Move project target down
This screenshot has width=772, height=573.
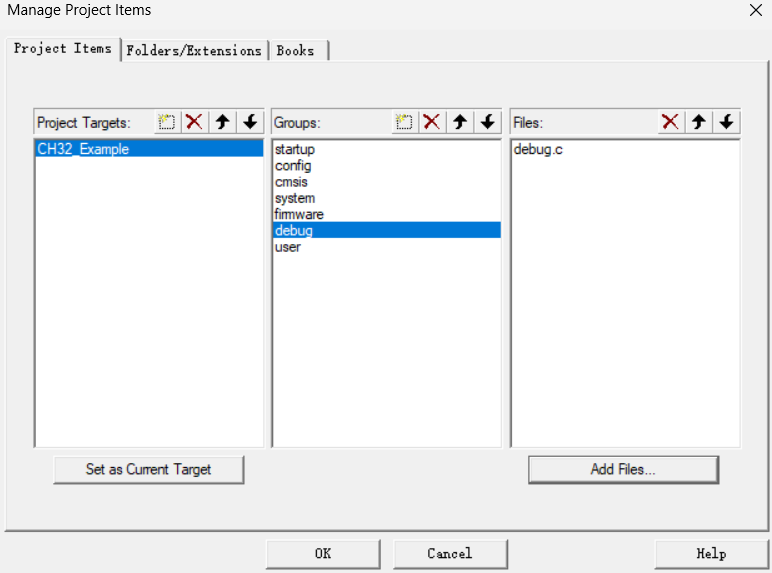pyautogui.click(x=250, y=122)
